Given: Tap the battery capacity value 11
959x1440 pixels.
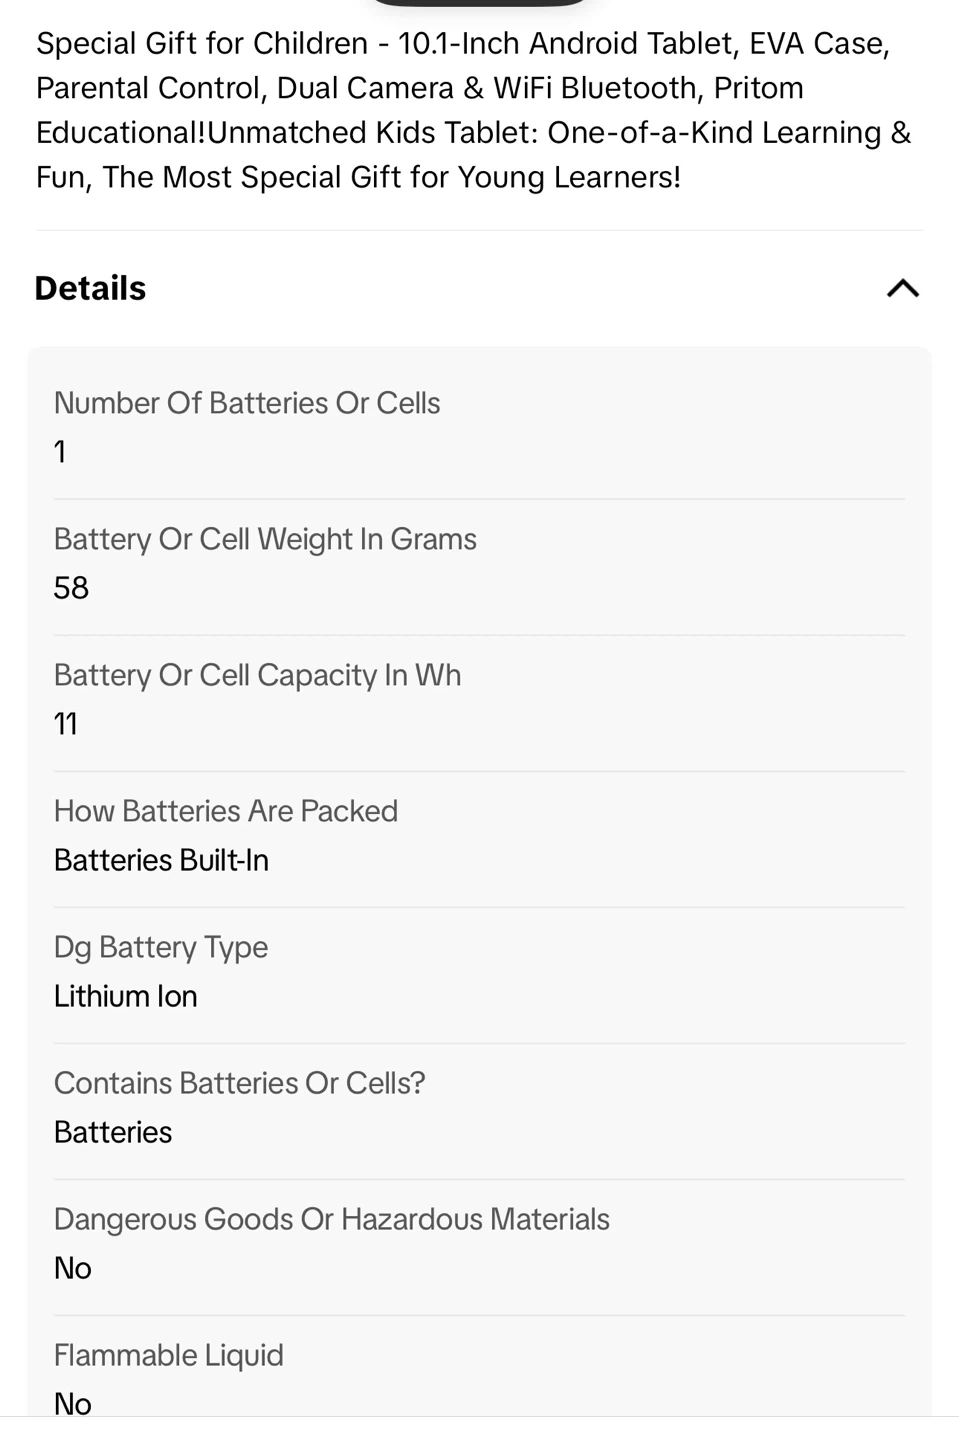Looking at the screenshot, I should [x=66, y=724].
